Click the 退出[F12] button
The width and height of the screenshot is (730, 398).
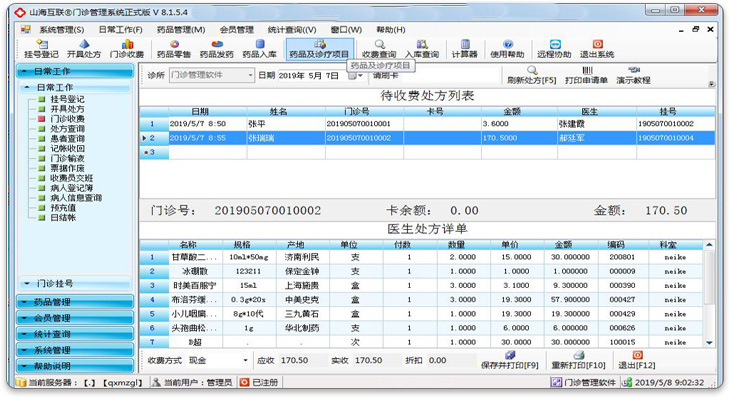[x=637, y=361]
